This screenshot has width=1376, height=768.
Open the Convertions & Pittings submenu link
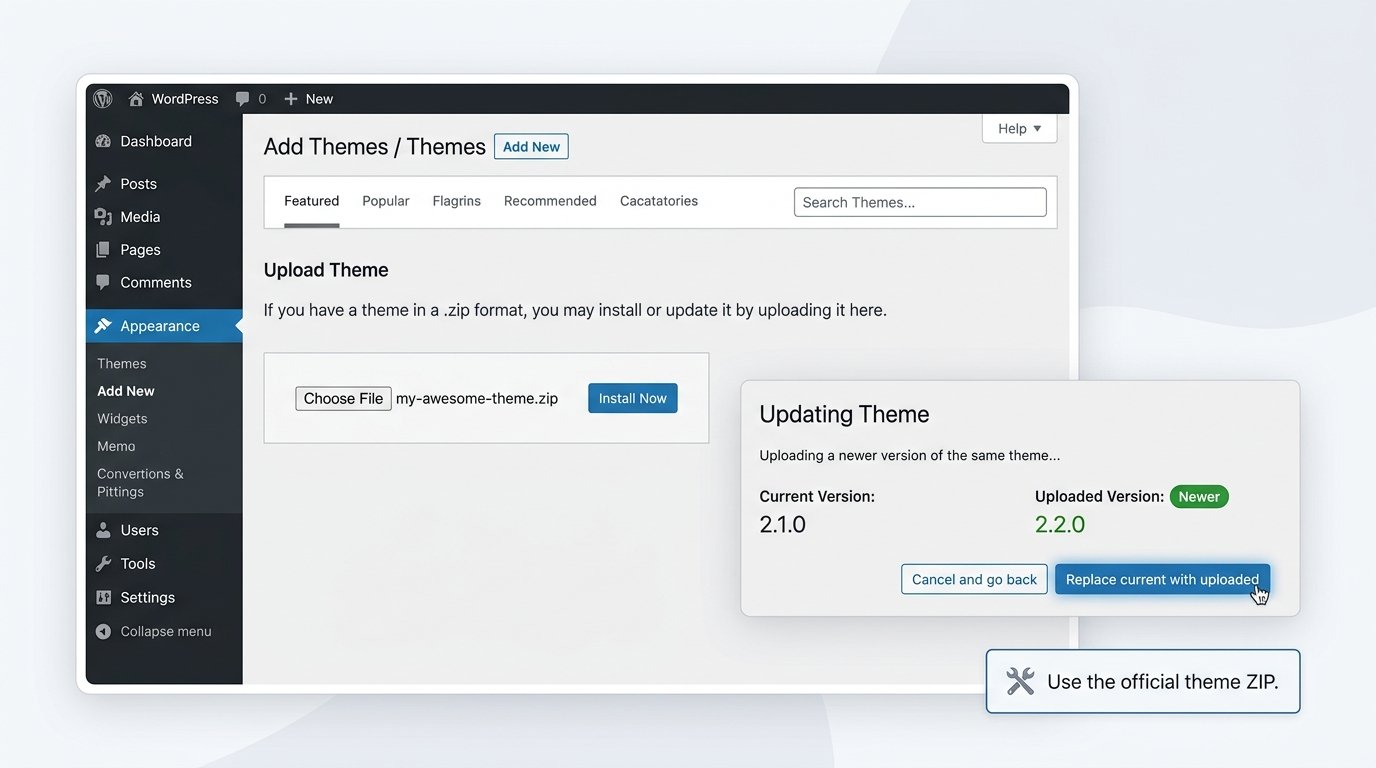click(x=140, y=483)
